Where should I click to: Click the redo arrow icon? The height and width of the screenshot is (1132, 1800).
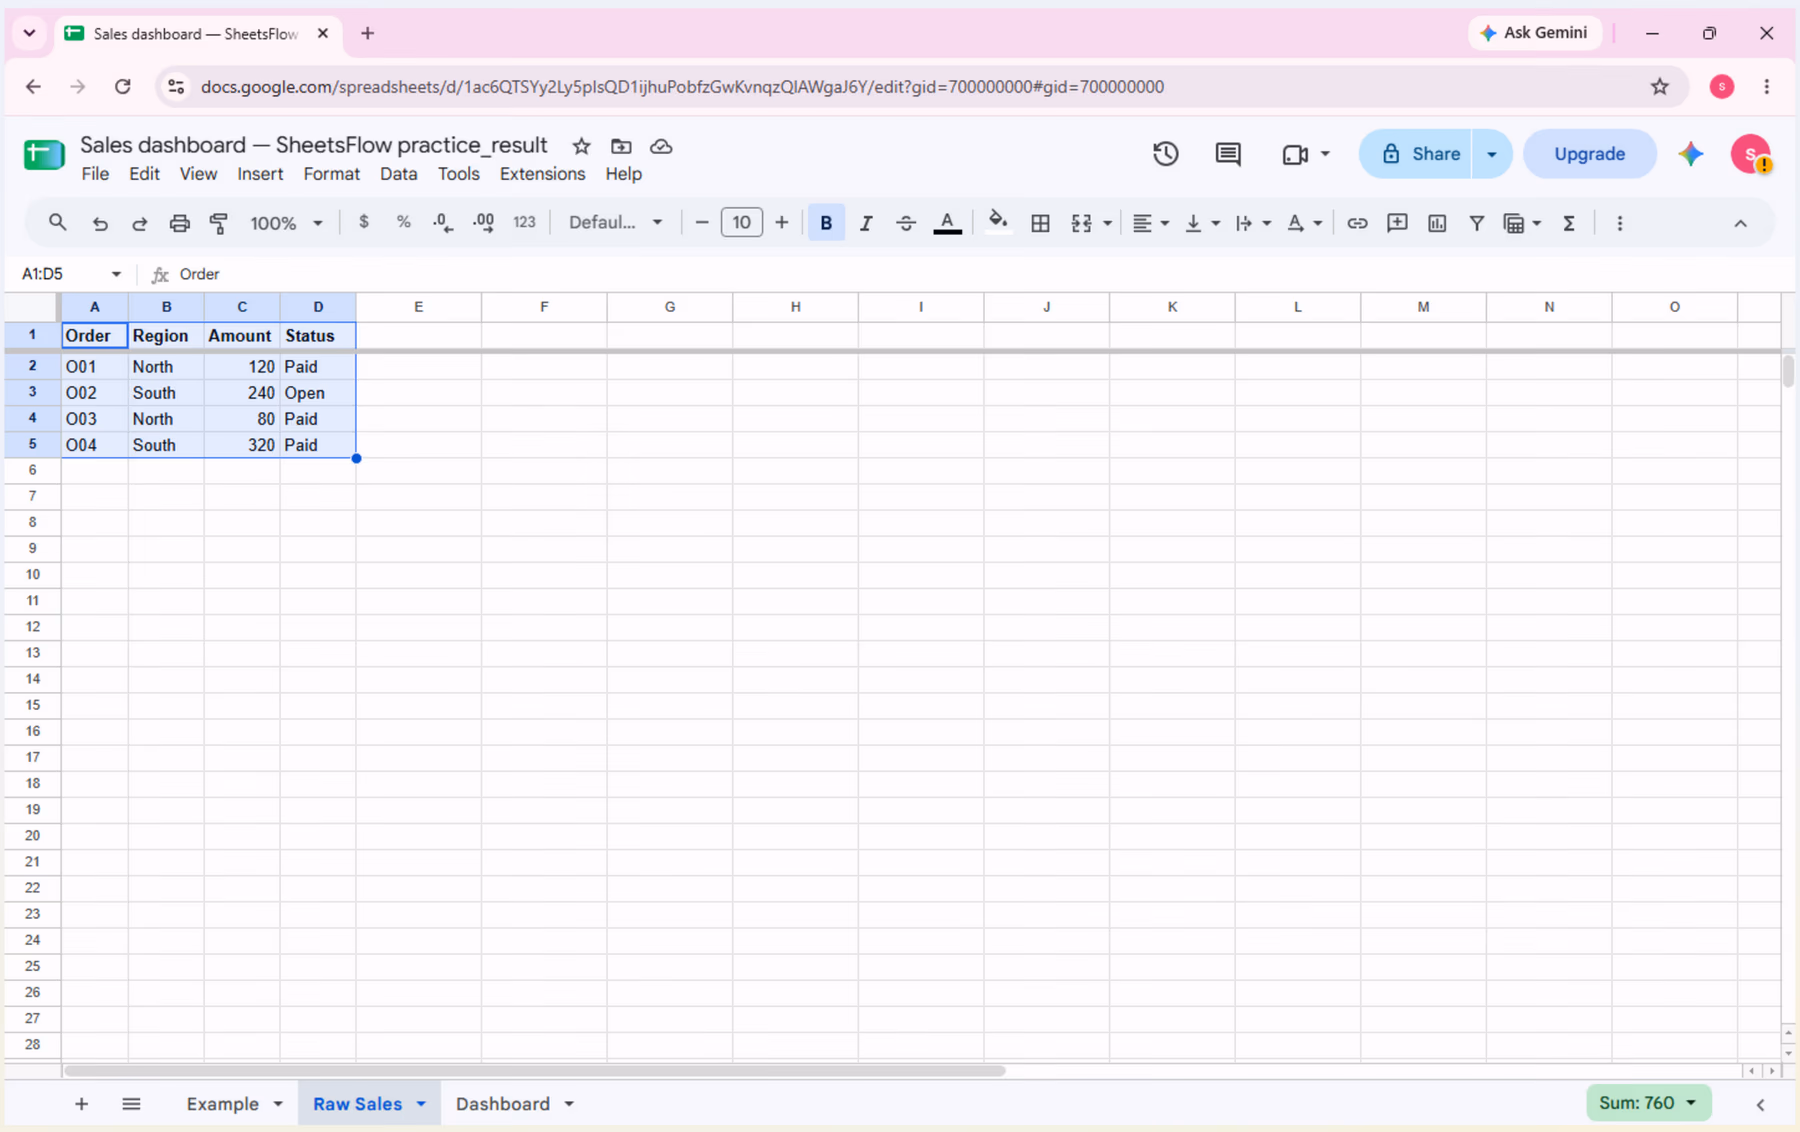tap(139, 223)
